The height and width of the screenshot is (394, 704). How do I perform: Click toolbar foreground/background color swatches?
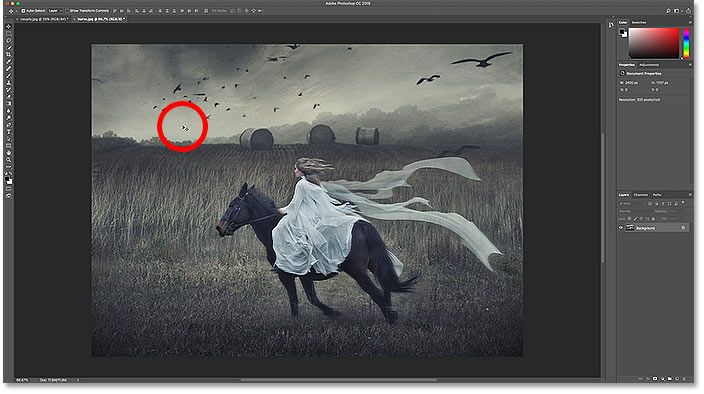[9, 180]
